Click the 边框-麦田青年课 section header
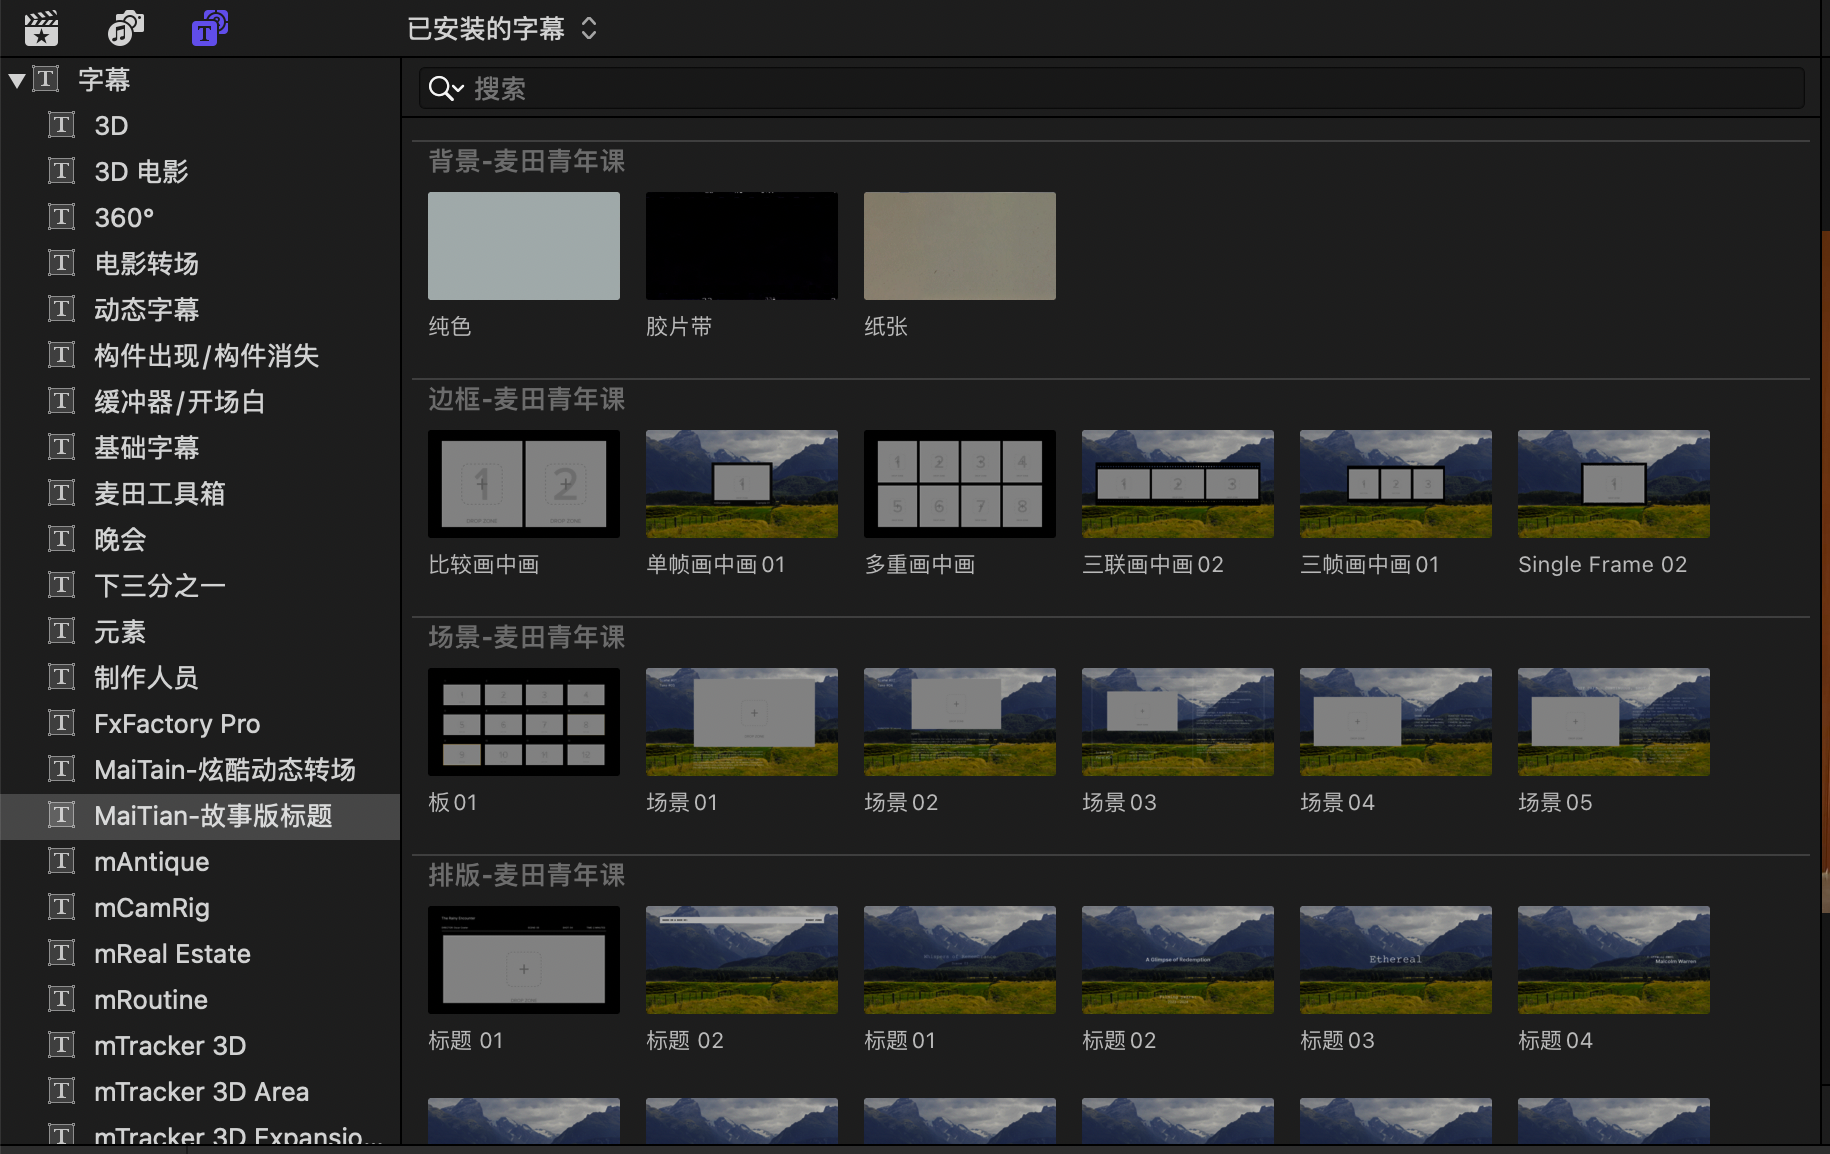The image size is (1830, 1154). pos(527,399)
